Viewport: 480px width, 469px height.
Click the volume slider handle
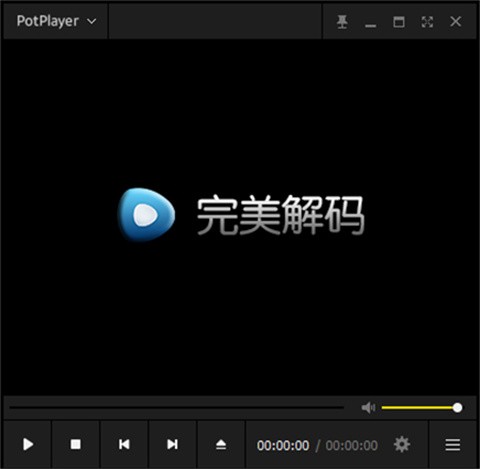tap(457, 407)
